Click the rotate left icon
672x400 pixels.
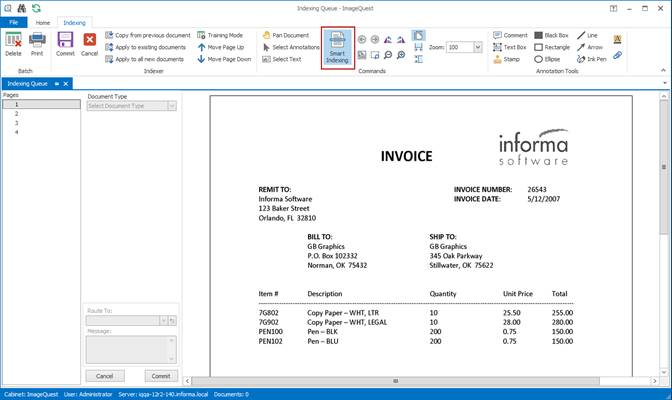pyautogui.click(x=388, y=39)
